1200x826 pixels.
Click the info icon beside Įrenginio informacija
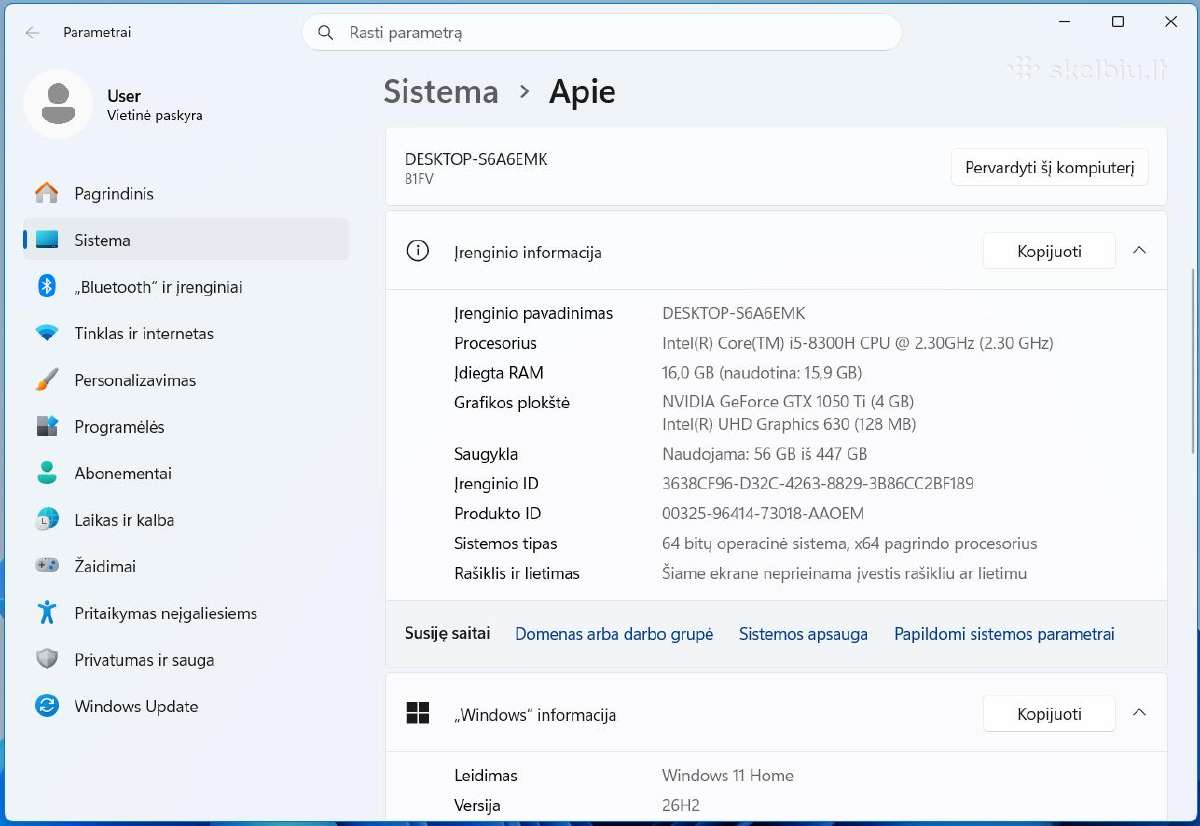point(417,251)
